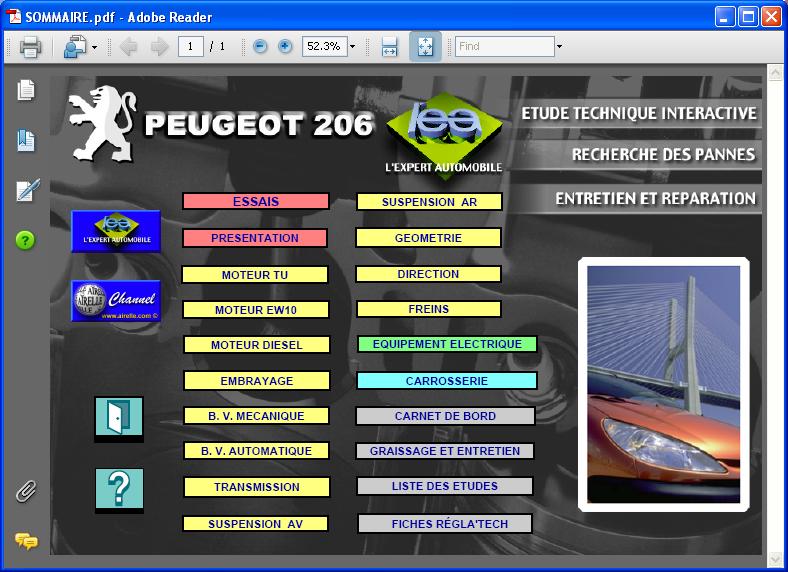Select B. V. AUTOMATIQUE button
Image resolution: width=788 pixels, height=572 pixels.
click(x=256, y=451)
